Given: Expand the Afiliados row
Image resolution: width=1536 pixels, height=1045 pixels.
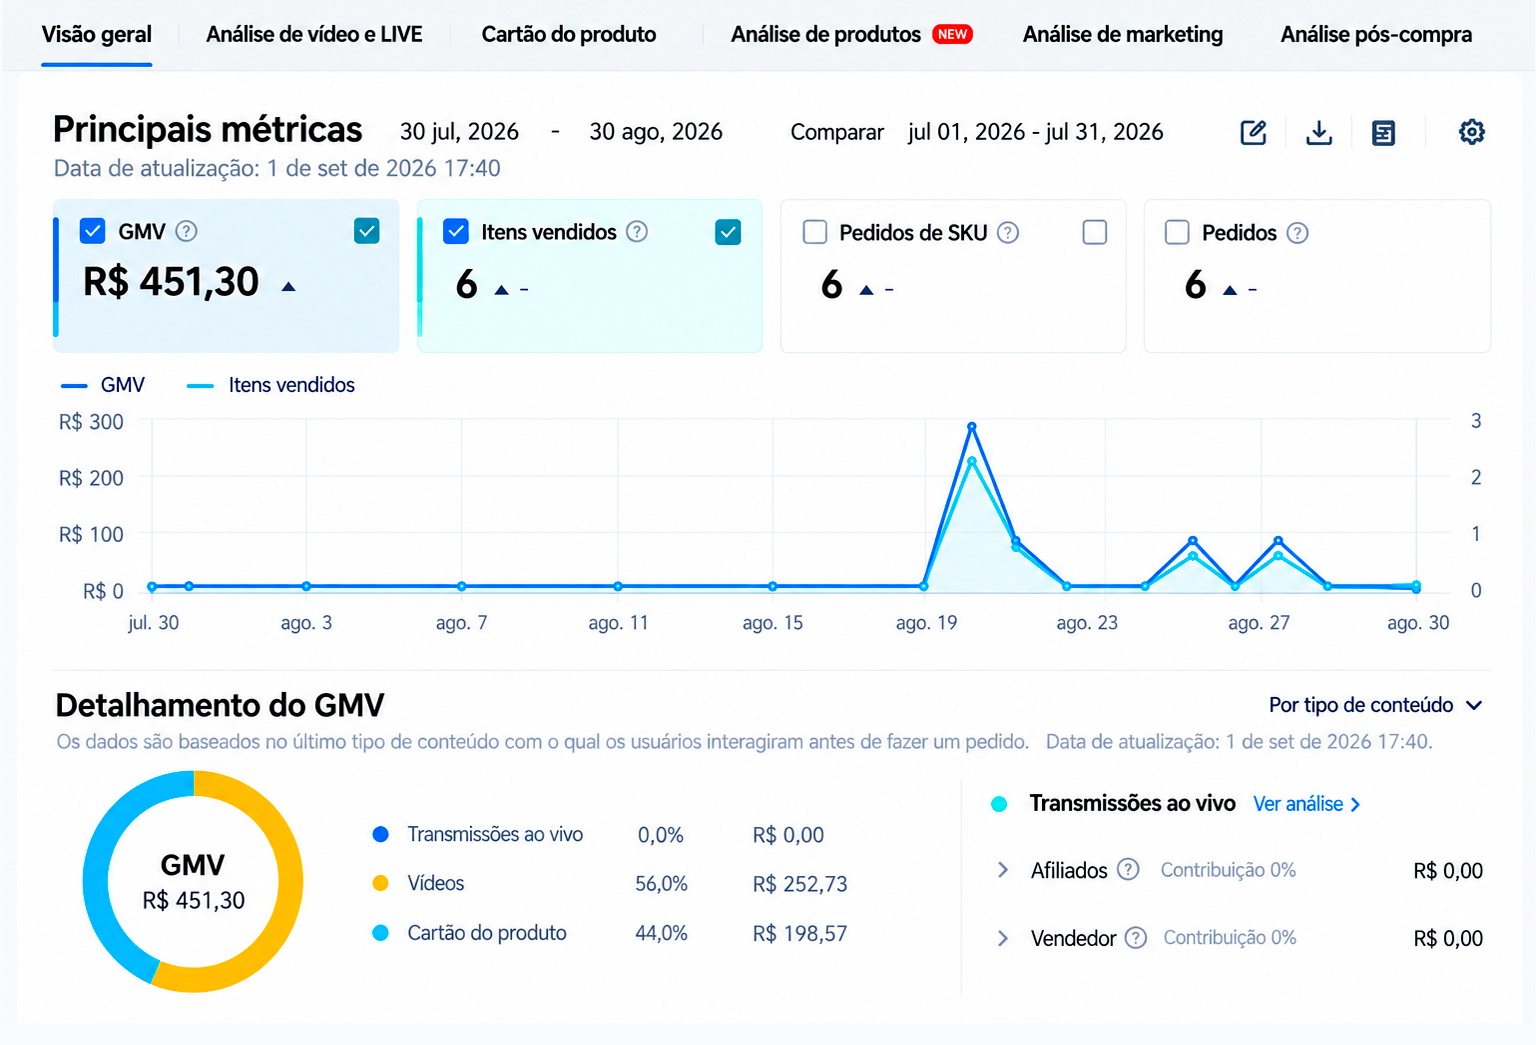Looking at the screenshot, I should 1002,870.
